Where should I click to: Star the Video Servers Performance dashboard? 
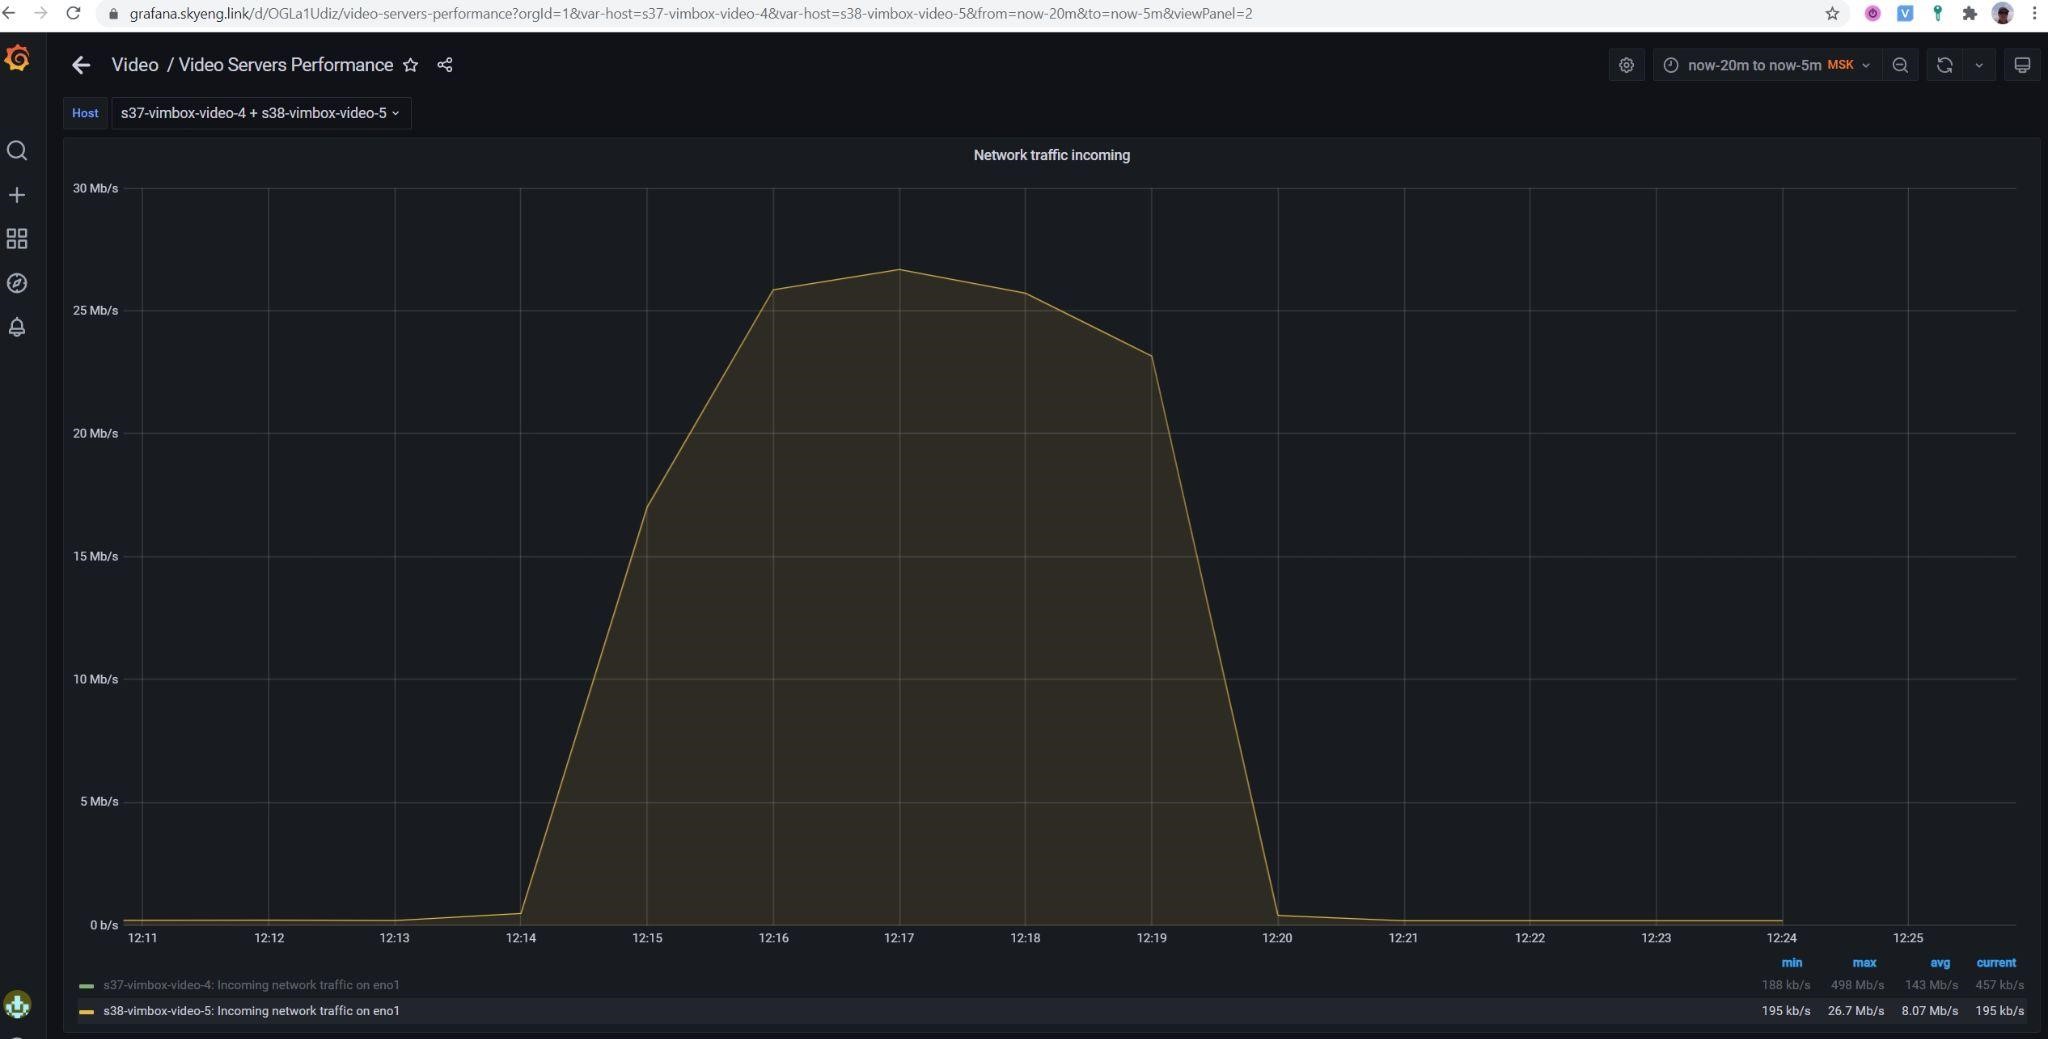tap(410, 65)
